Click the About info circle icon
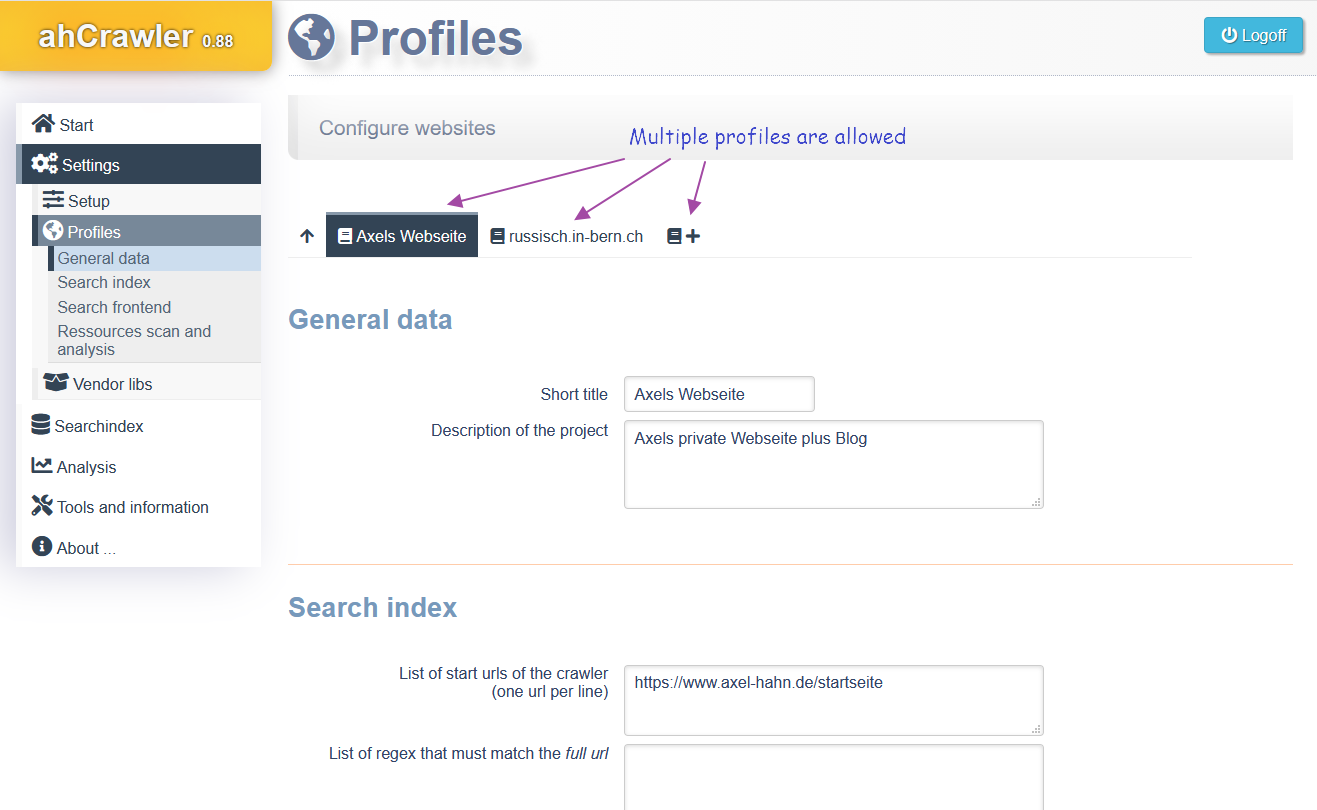1317x810 pixels. pyautogui.click(x=42, y=547)
